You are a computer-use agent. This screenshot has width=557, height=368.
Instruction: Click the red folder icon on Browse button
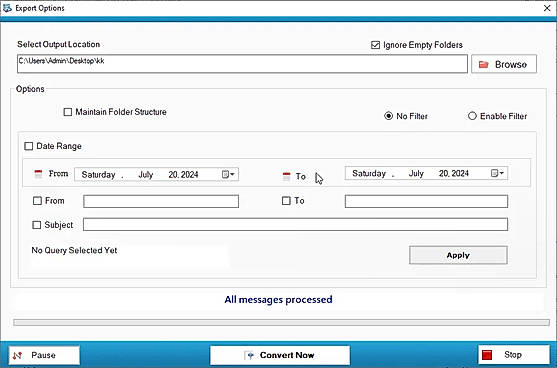click(x=483, y=64)
